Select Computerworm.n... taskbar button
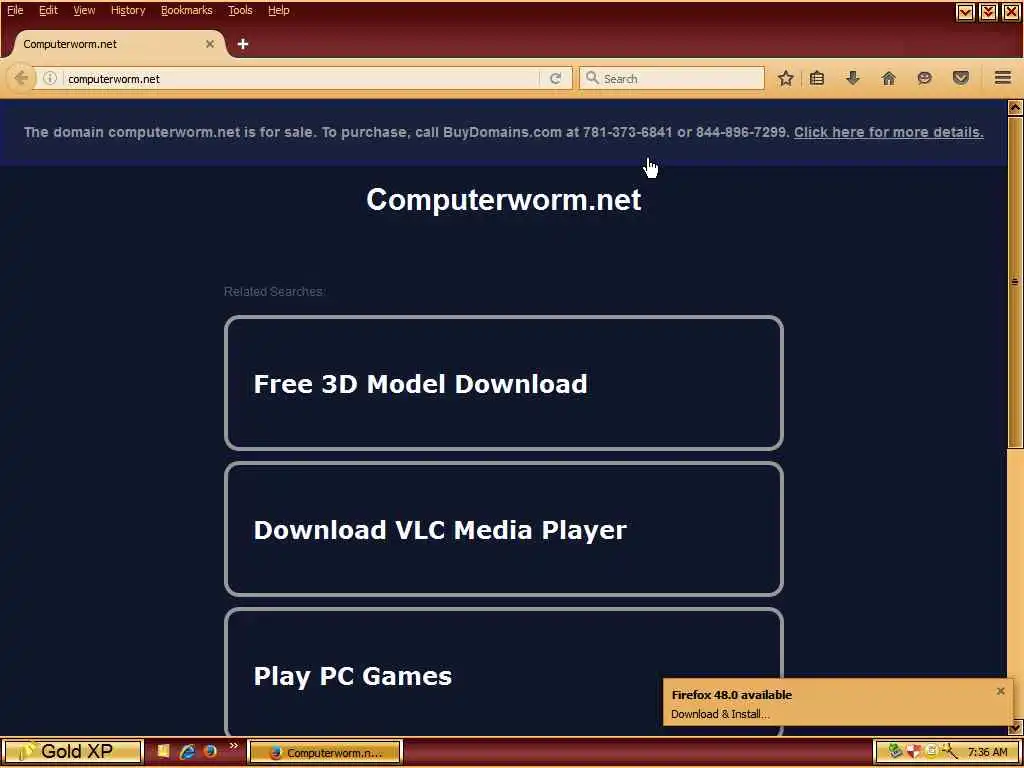The image size is (1024, 768). click(x=325, y=752)
